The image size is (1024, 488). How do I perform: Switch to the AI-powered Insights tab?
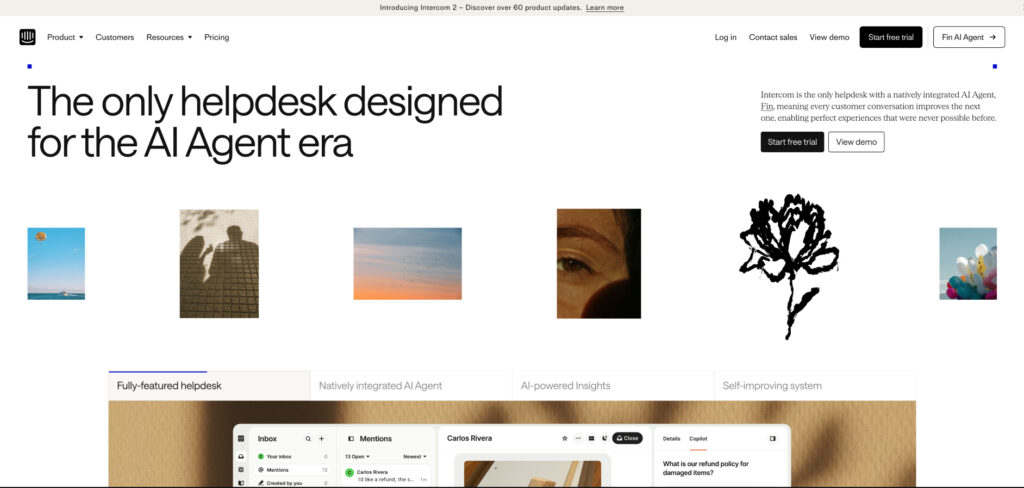[x=613, y=385]
